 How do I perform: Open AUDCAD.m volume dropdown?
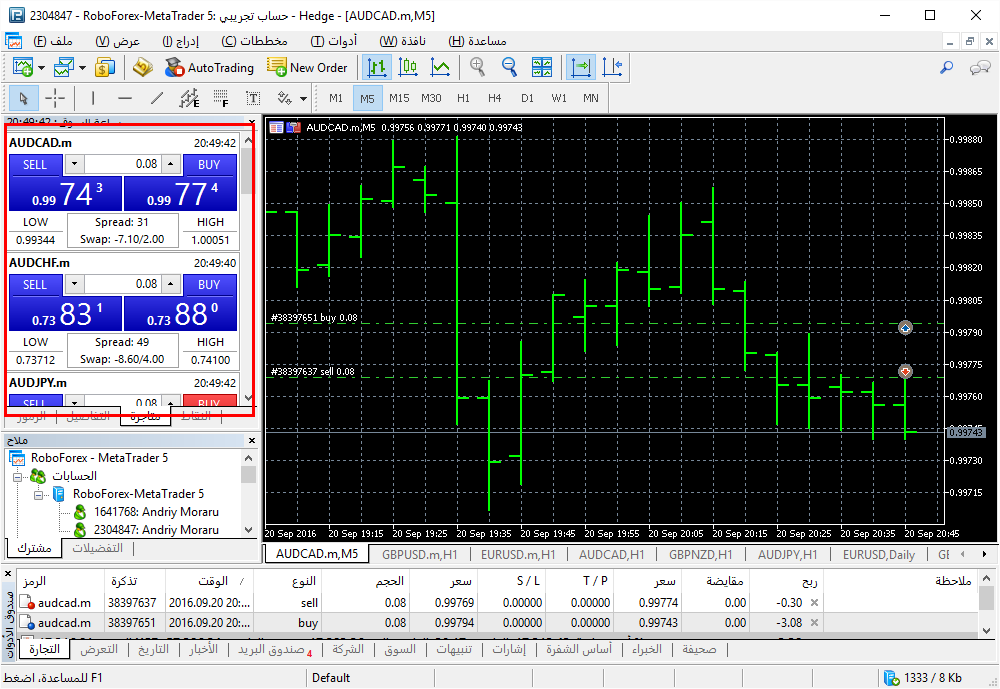click(75, 164)
